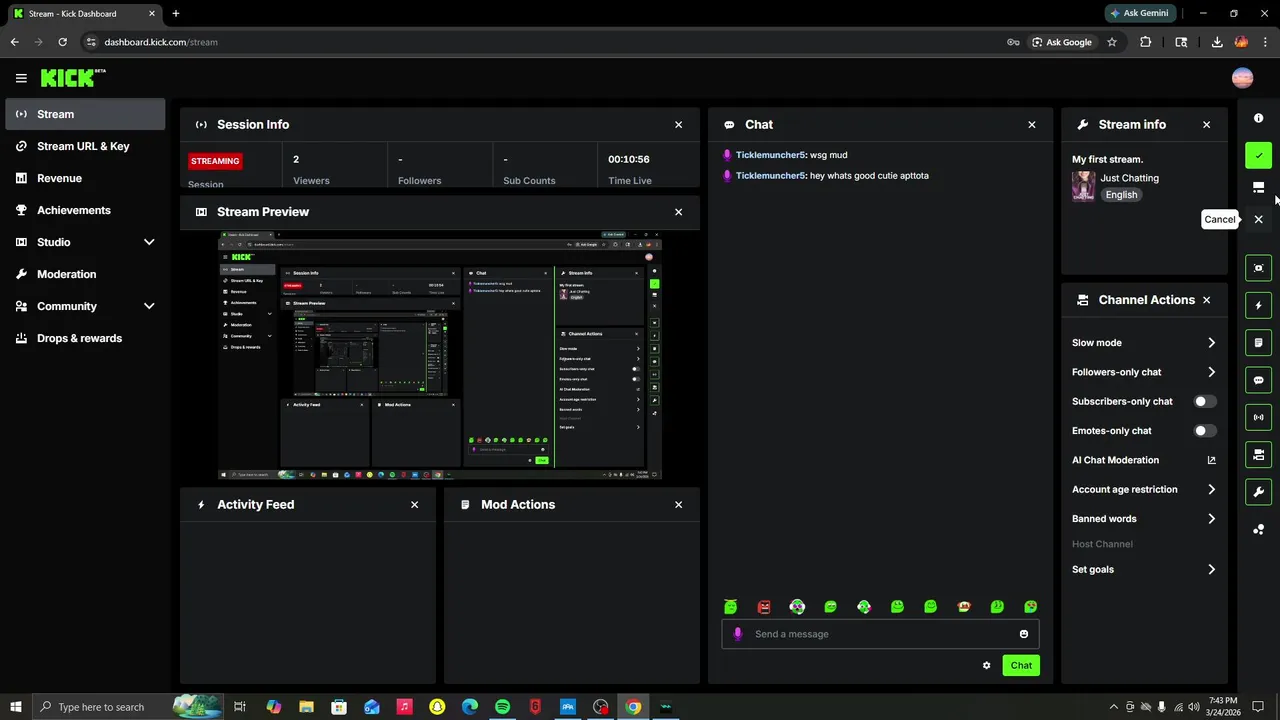The width and height of the screenshot is (1280, 720).
Task: Toggle Chat bubble widget icon
Action: (1258, 380)
